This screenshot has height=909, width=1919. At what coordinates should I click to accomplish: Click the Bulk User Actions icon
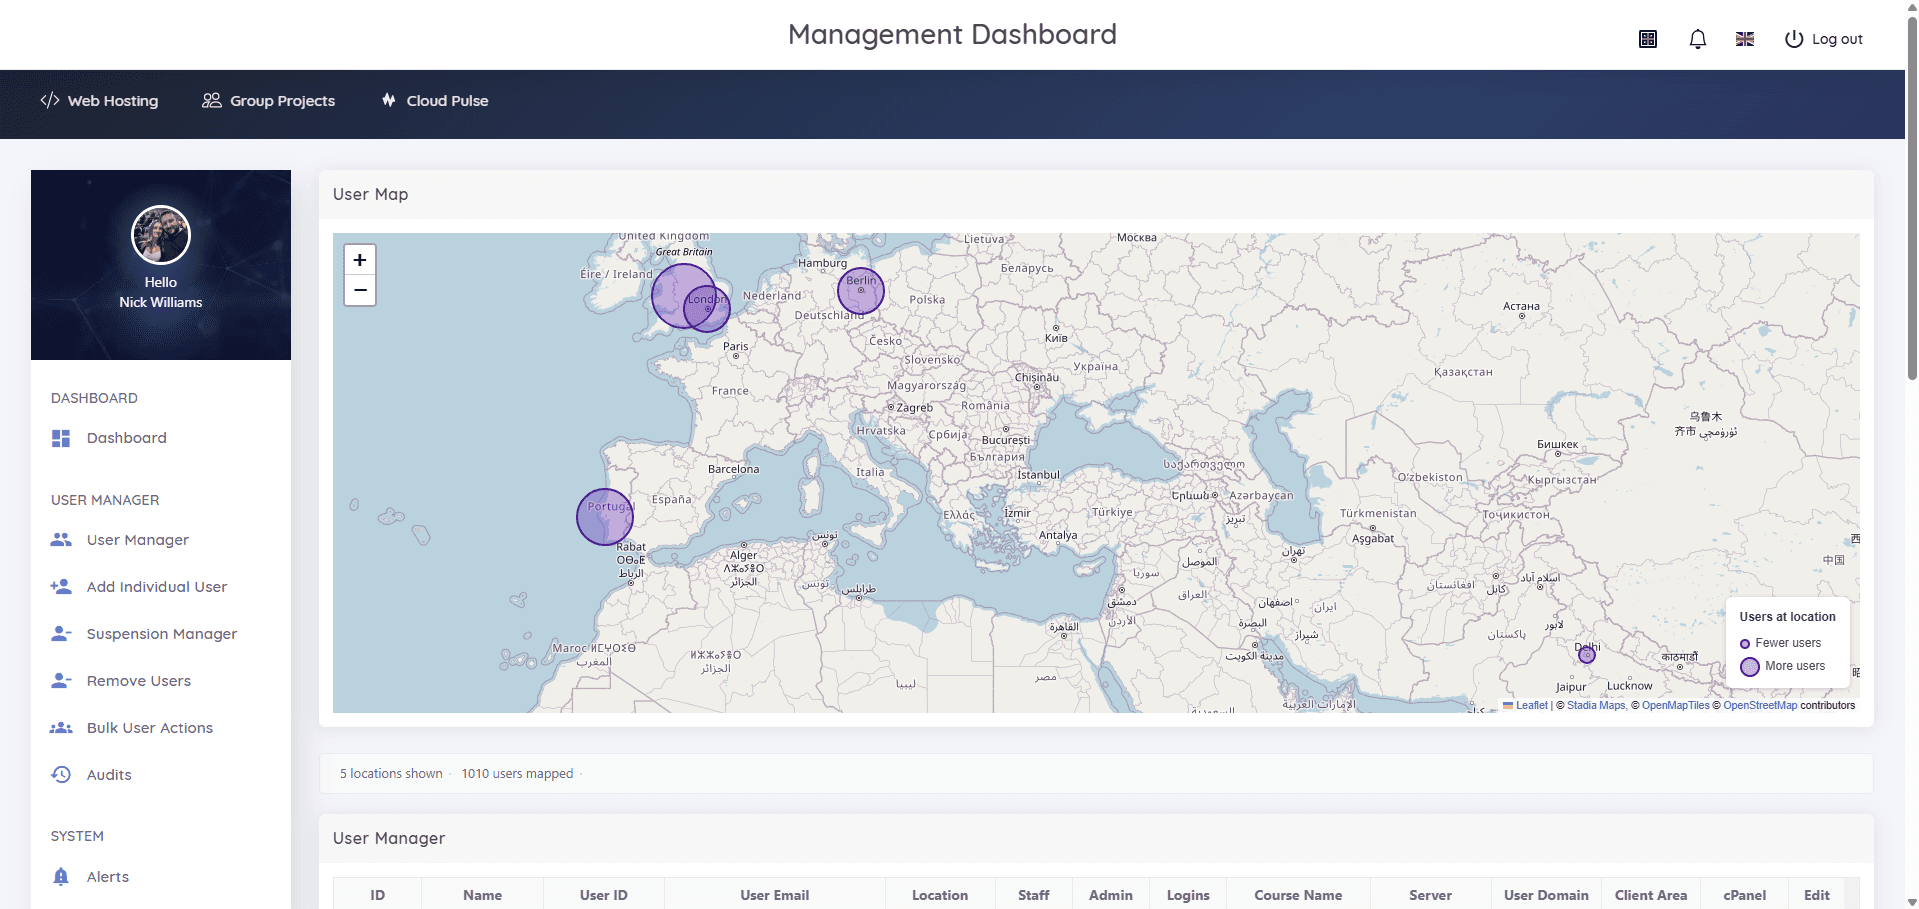click(61, 728)
